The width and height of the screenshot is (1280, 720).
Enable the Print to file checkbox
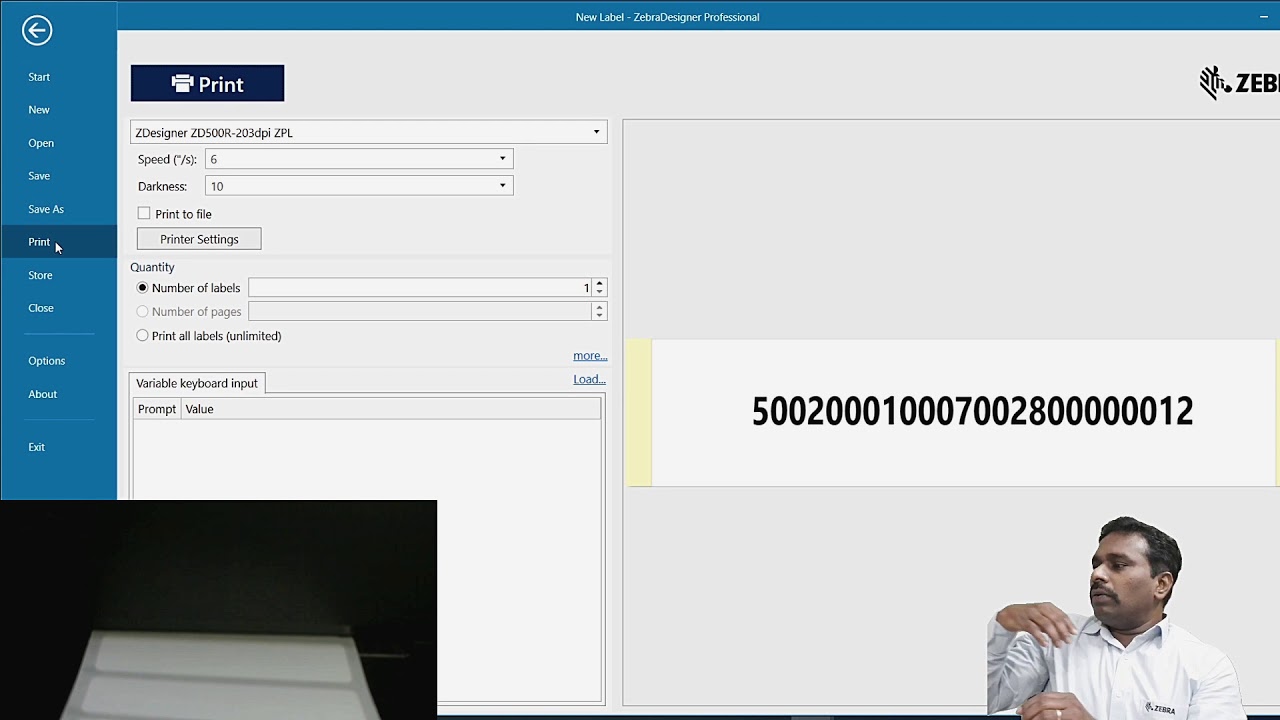pos(144,213)
